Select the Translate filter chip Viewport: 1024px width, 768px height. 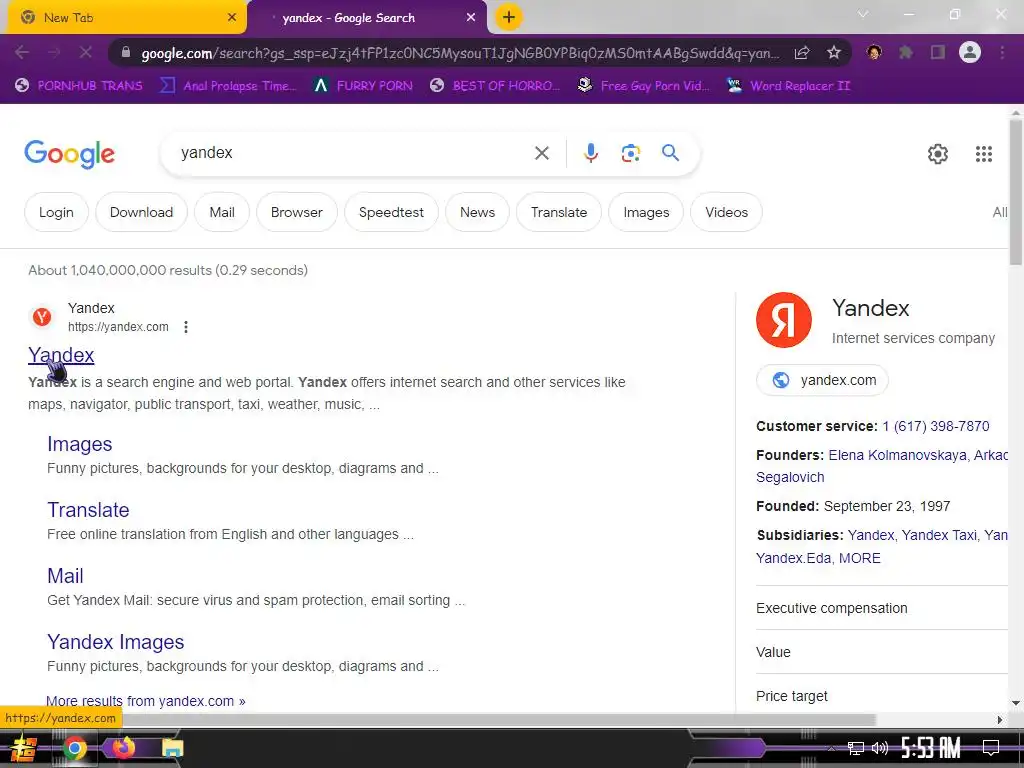tap(559, 212)
